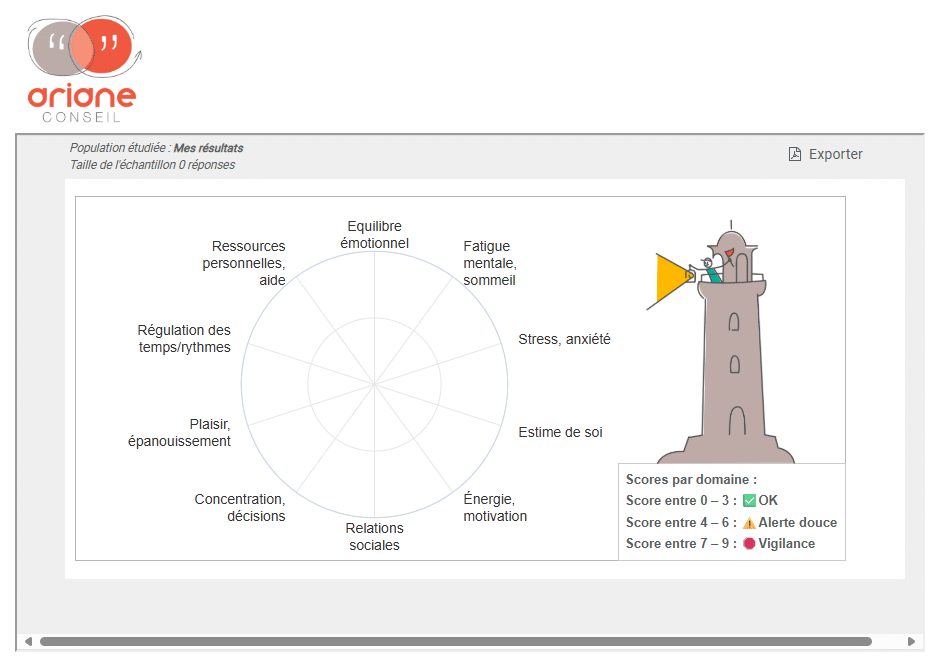Click the Concentration, décisions label
The width and height of the screenshot is (935, 660).
point(240,507)
